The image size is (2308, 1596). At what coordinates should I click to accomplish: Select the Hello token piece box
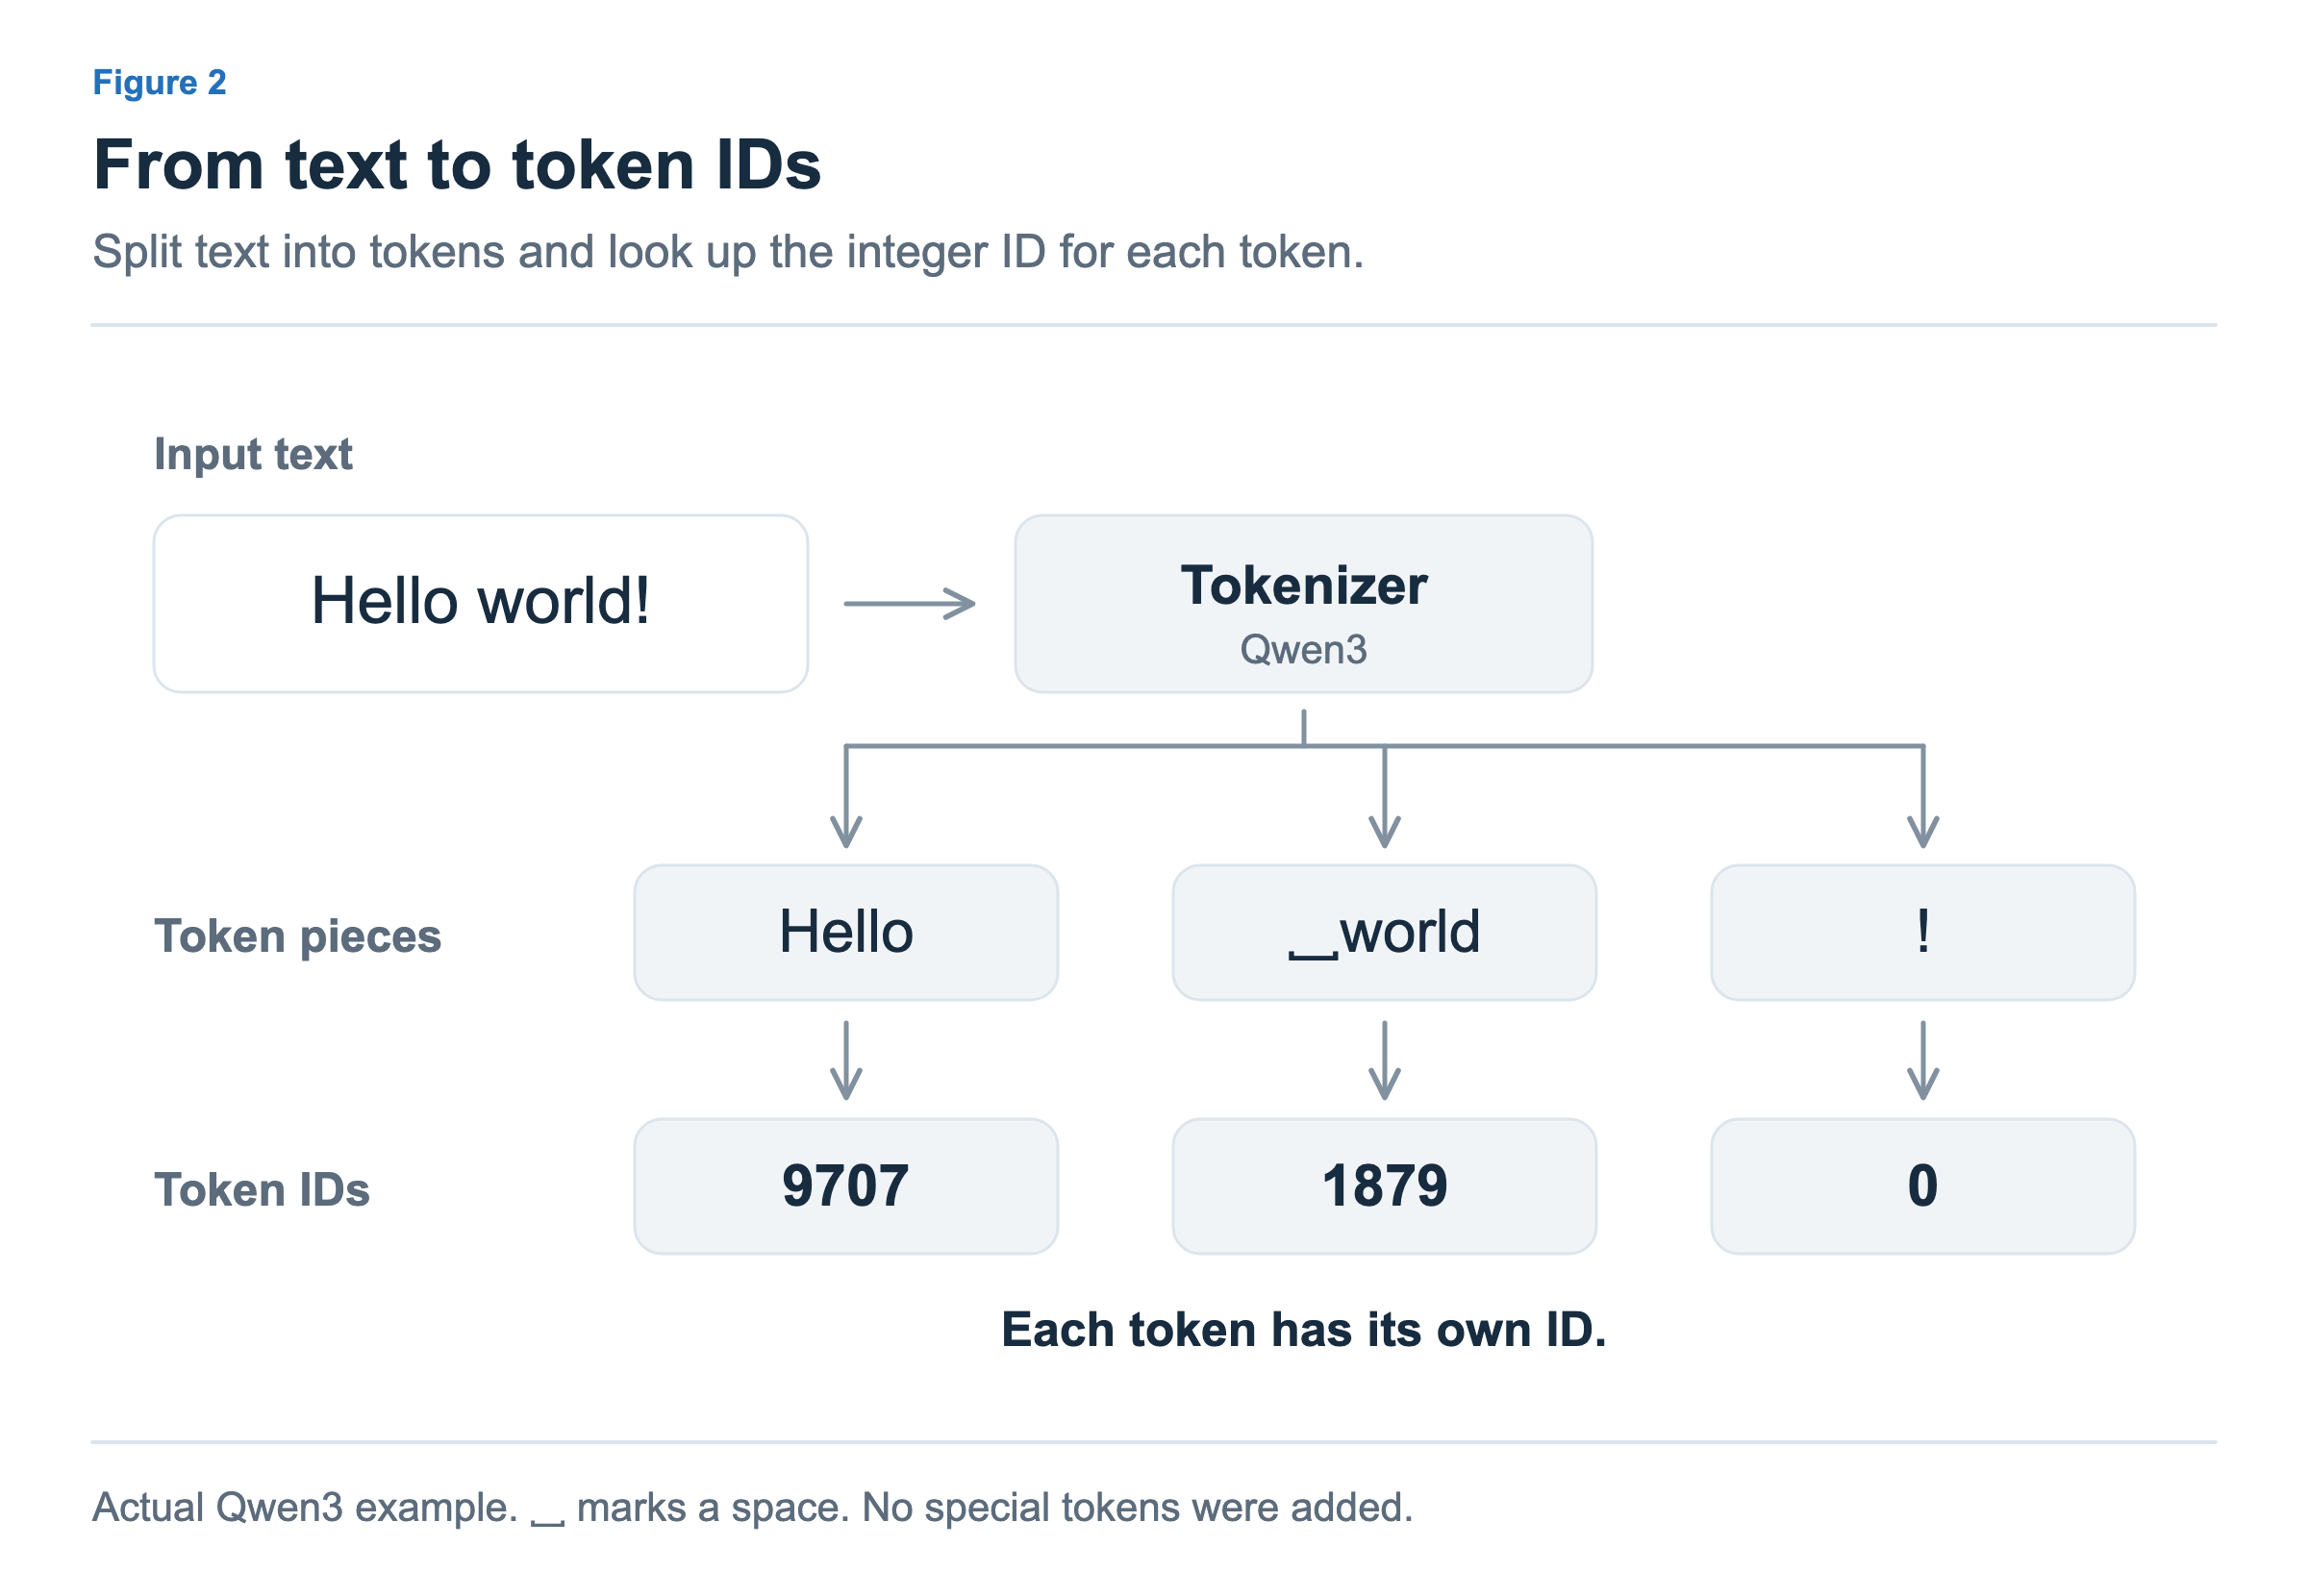tap(846, 933)
